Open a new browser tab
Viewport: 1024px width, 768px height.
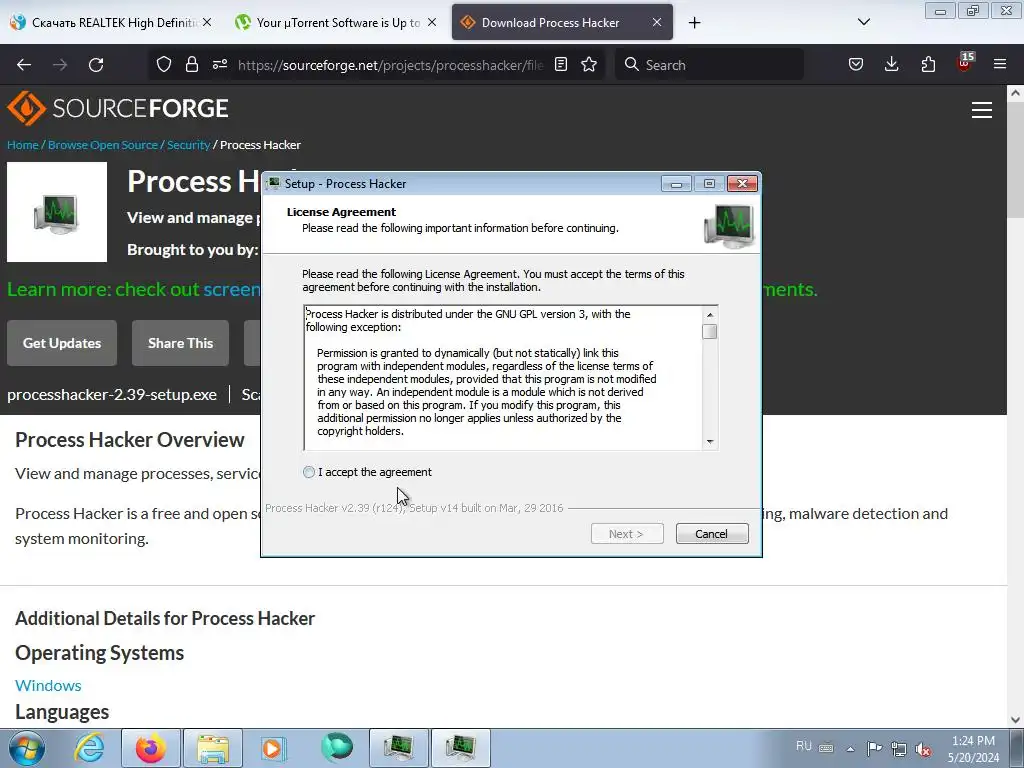694,23
